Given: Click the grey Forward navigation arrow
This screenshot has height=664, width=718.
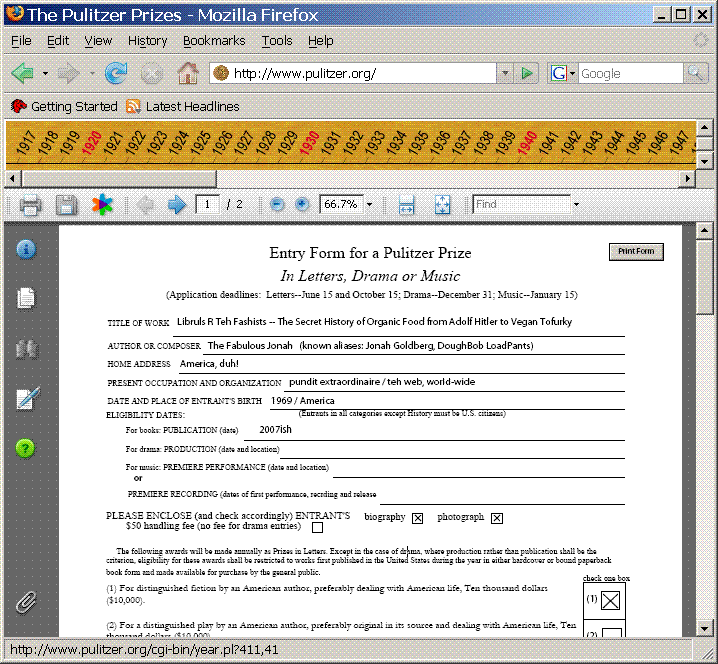Looking at the screenshot, I should (69, 73).
